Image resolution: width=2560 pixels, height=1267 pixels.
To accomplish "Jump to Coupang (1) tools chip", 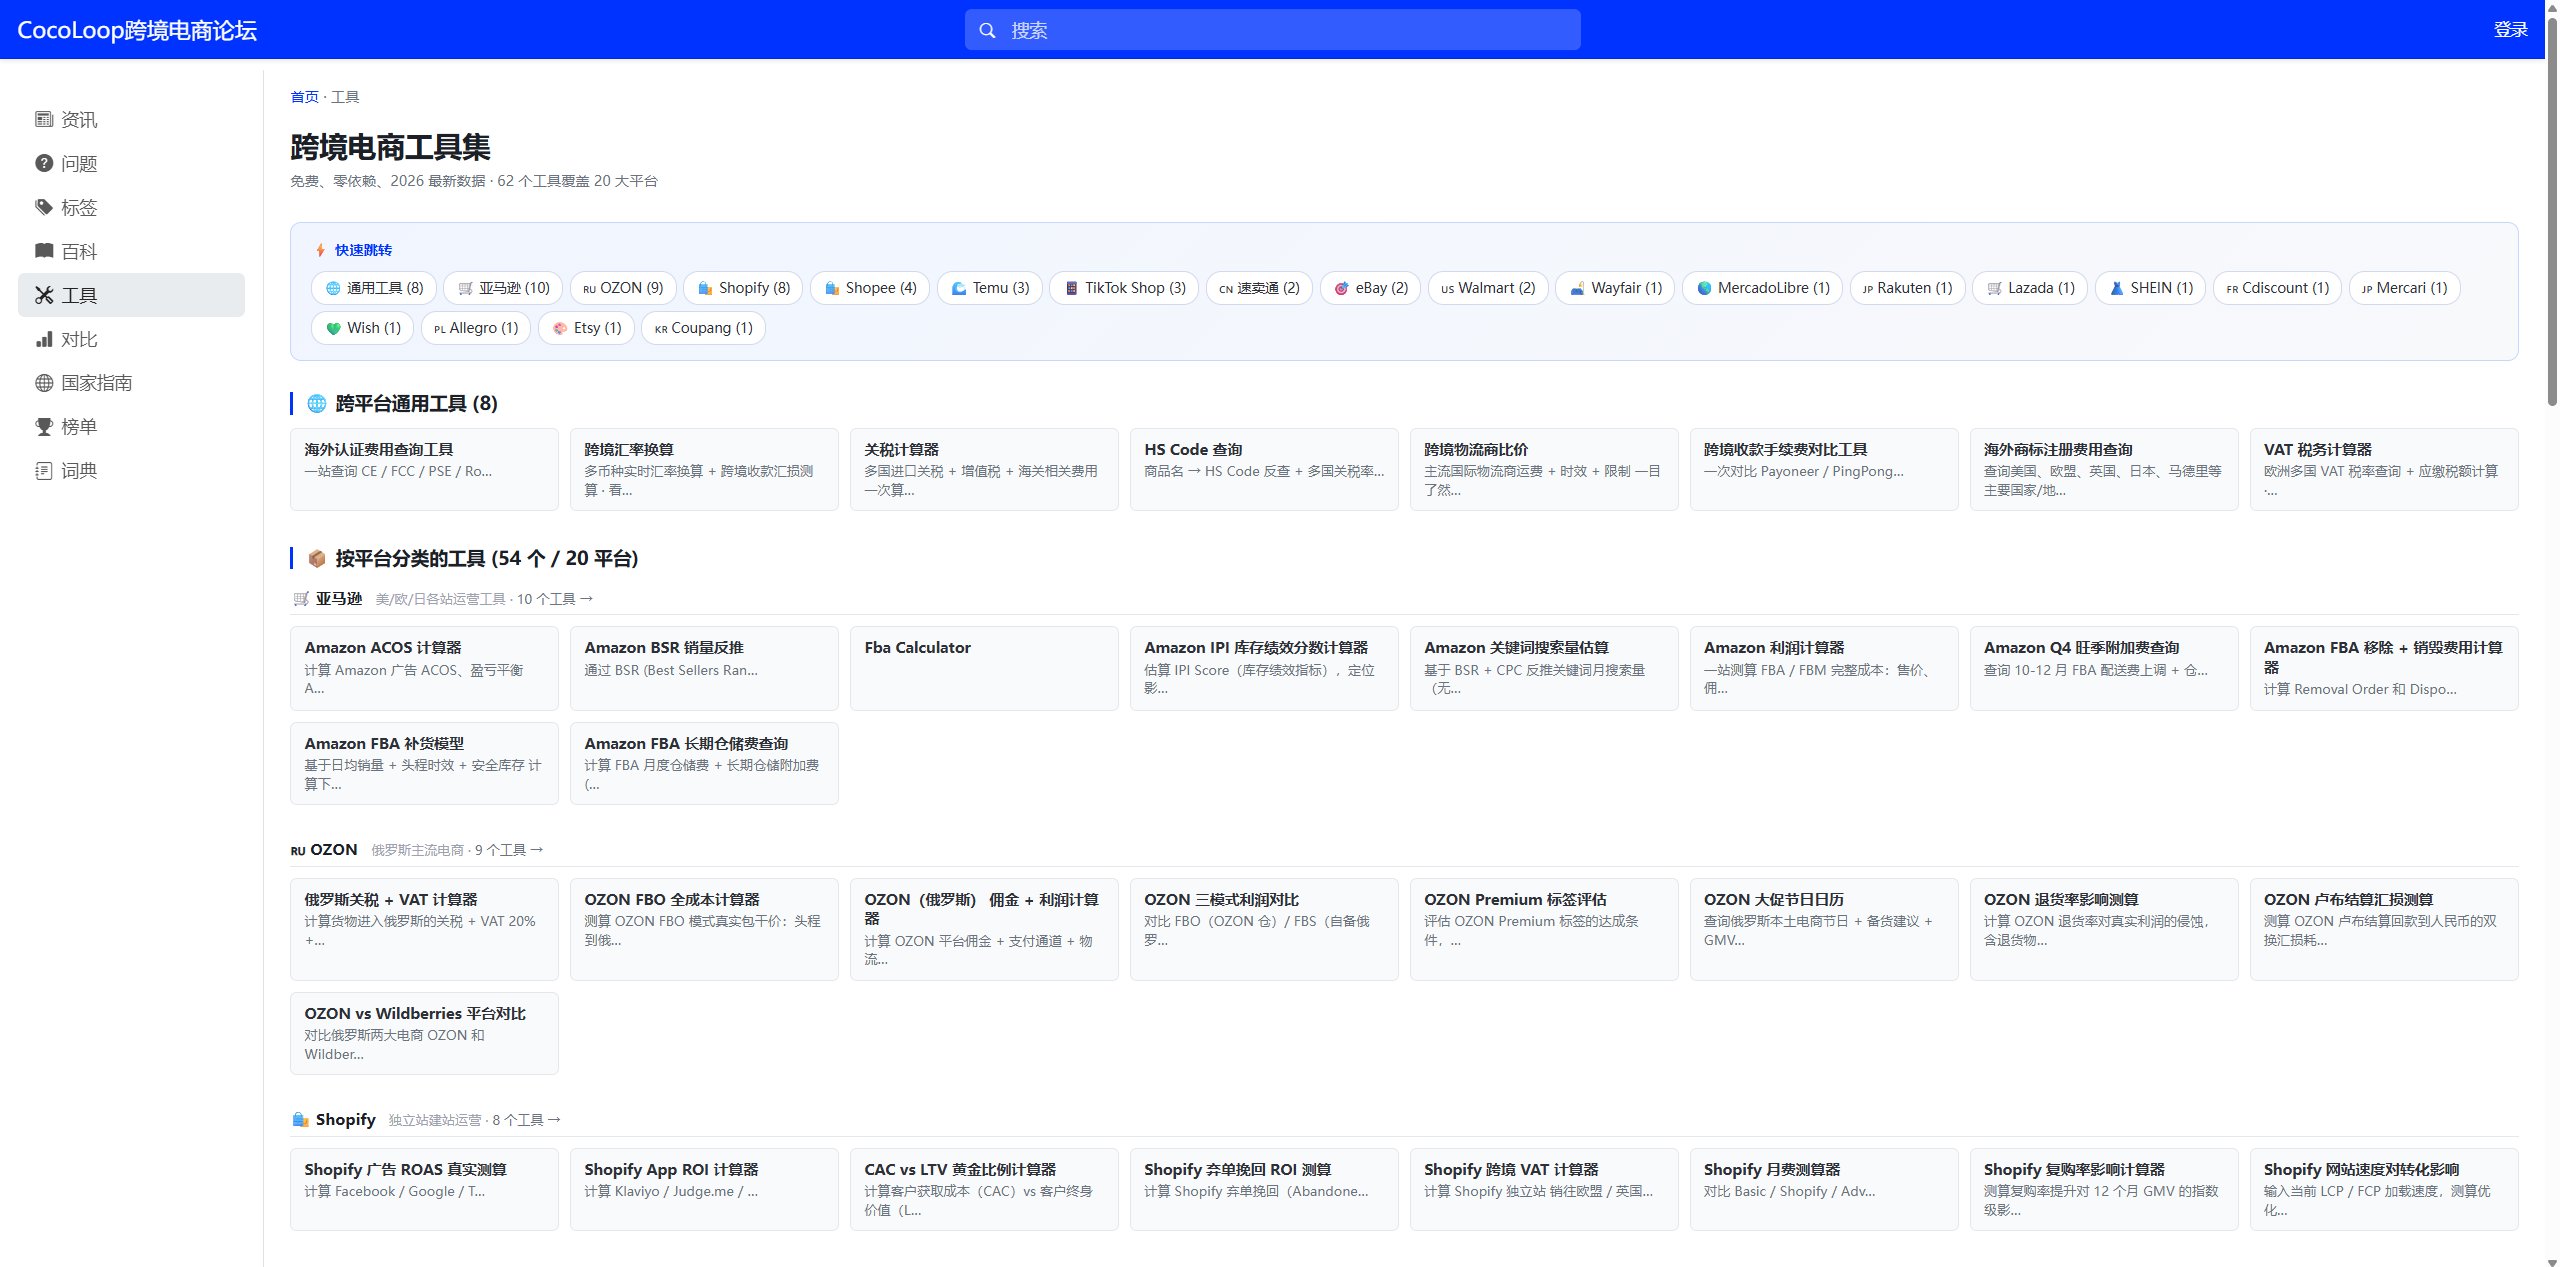I will 703,328.
